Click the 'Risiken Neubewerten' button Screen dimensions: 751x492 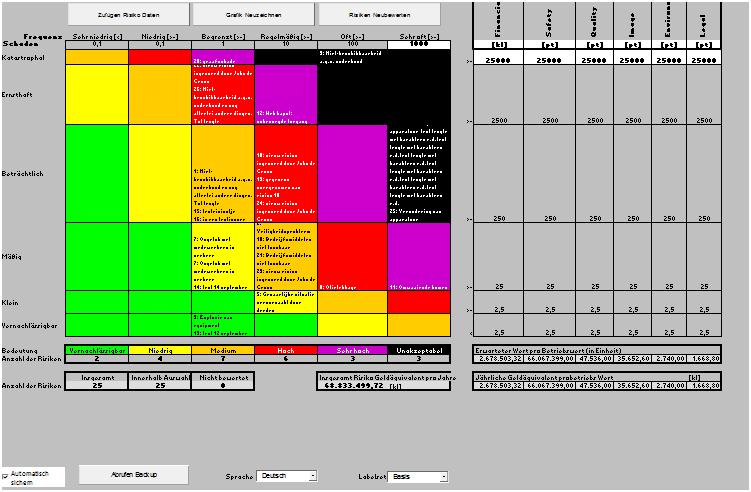coord(379,15)
